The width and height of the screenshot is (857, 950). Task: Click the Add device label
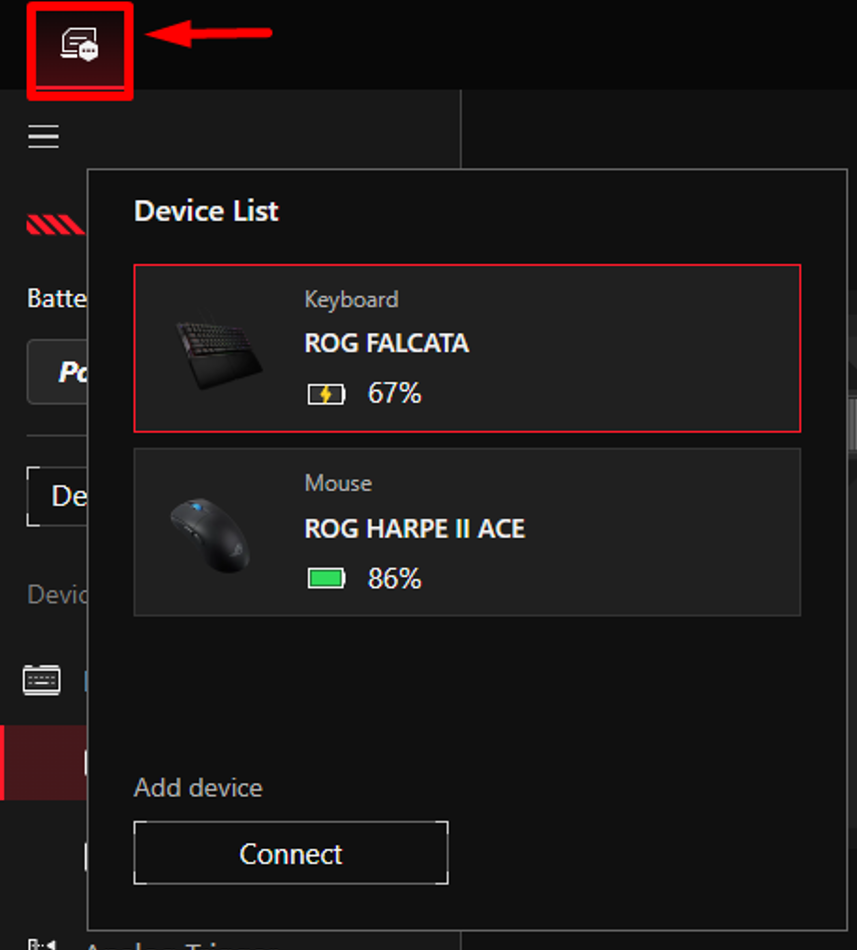click(x=198, y=788)
